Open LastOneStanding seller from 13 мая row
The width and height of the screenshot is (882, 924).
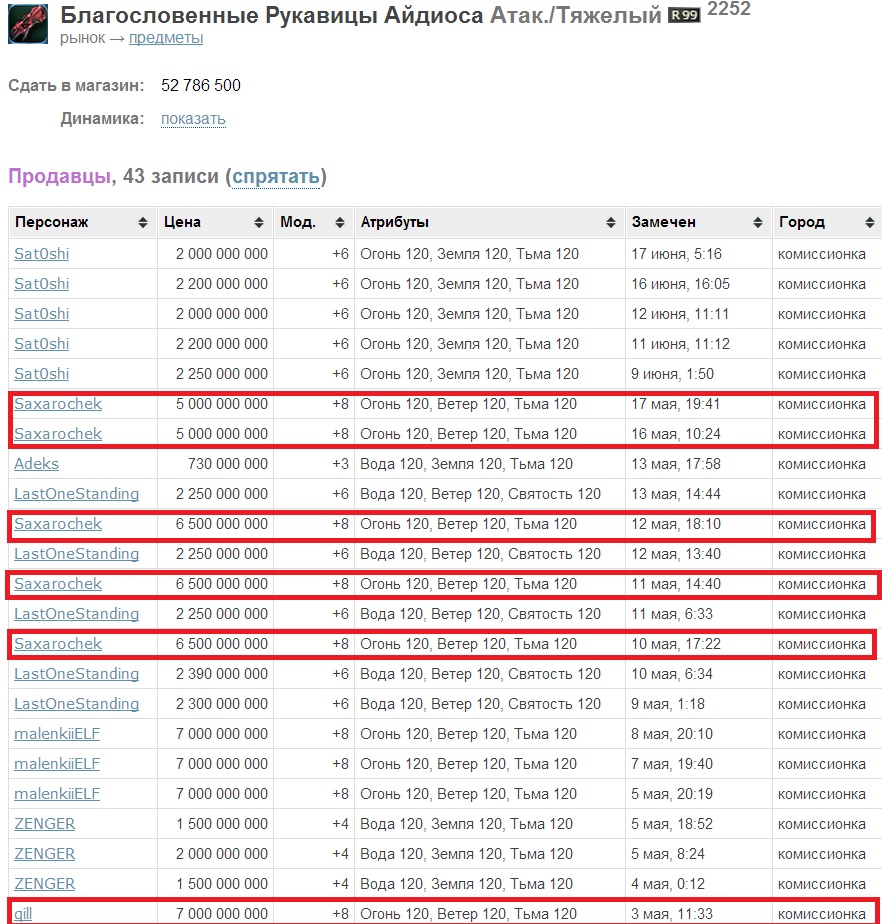pos(77,494)
